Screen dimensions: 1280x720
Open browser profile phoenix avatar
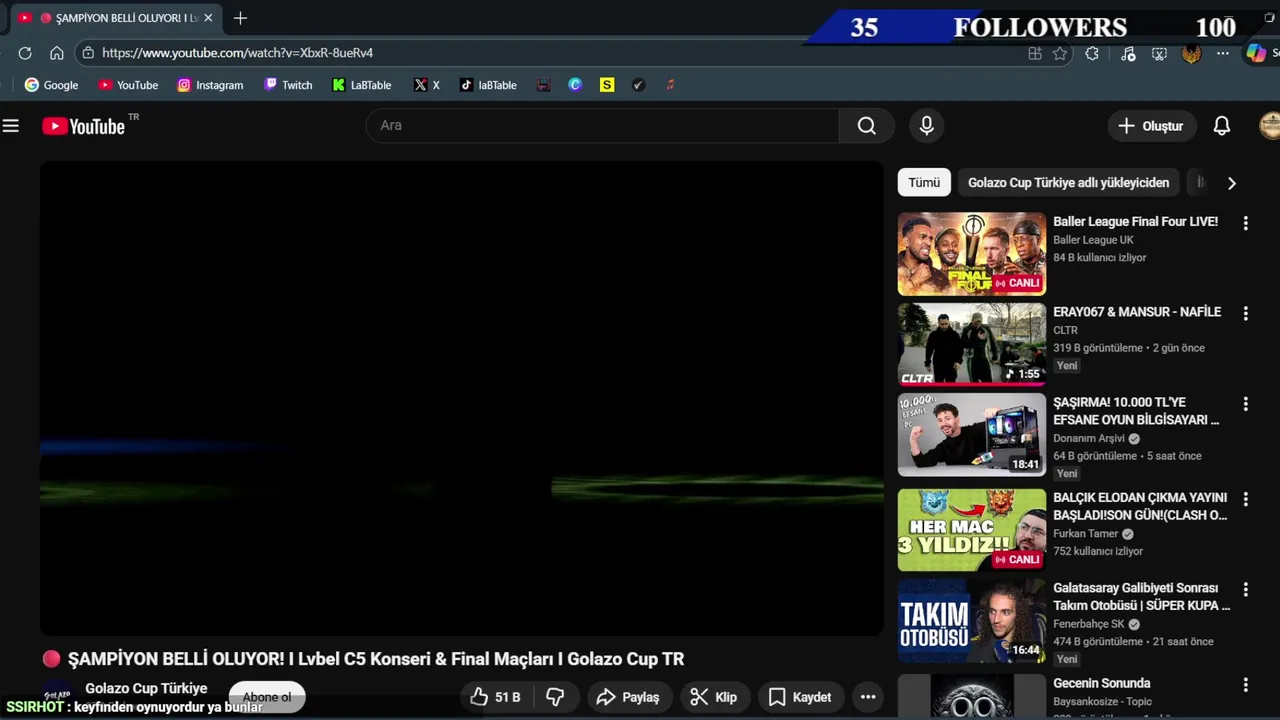click(x=1191, y=54)
